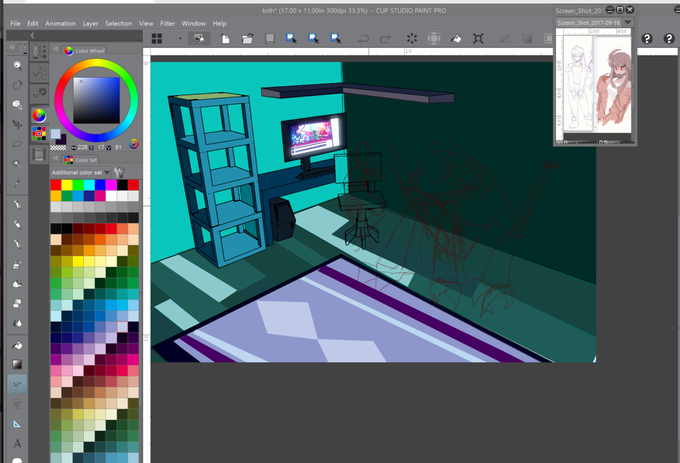This screenshot has height=463, width=680.
Task: Switch to the Color Wheel tab
Action: pyautogui.click(x=85, y=51)
